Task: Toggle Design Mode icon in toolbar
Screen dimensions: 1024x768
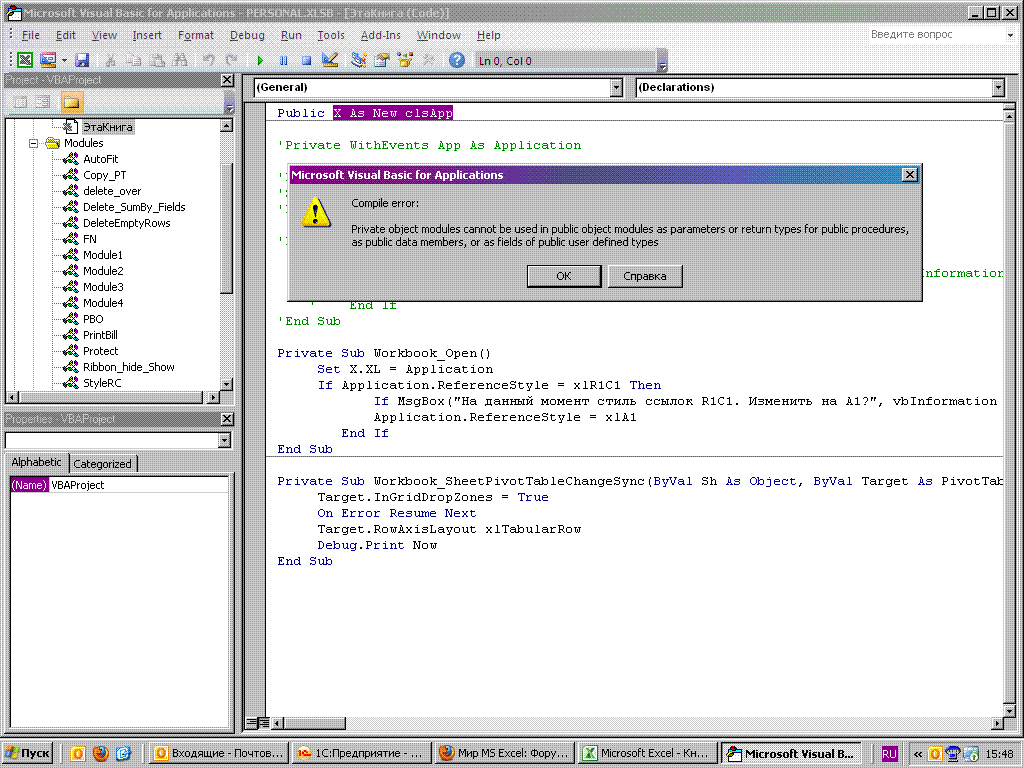Action: point(330,60)
